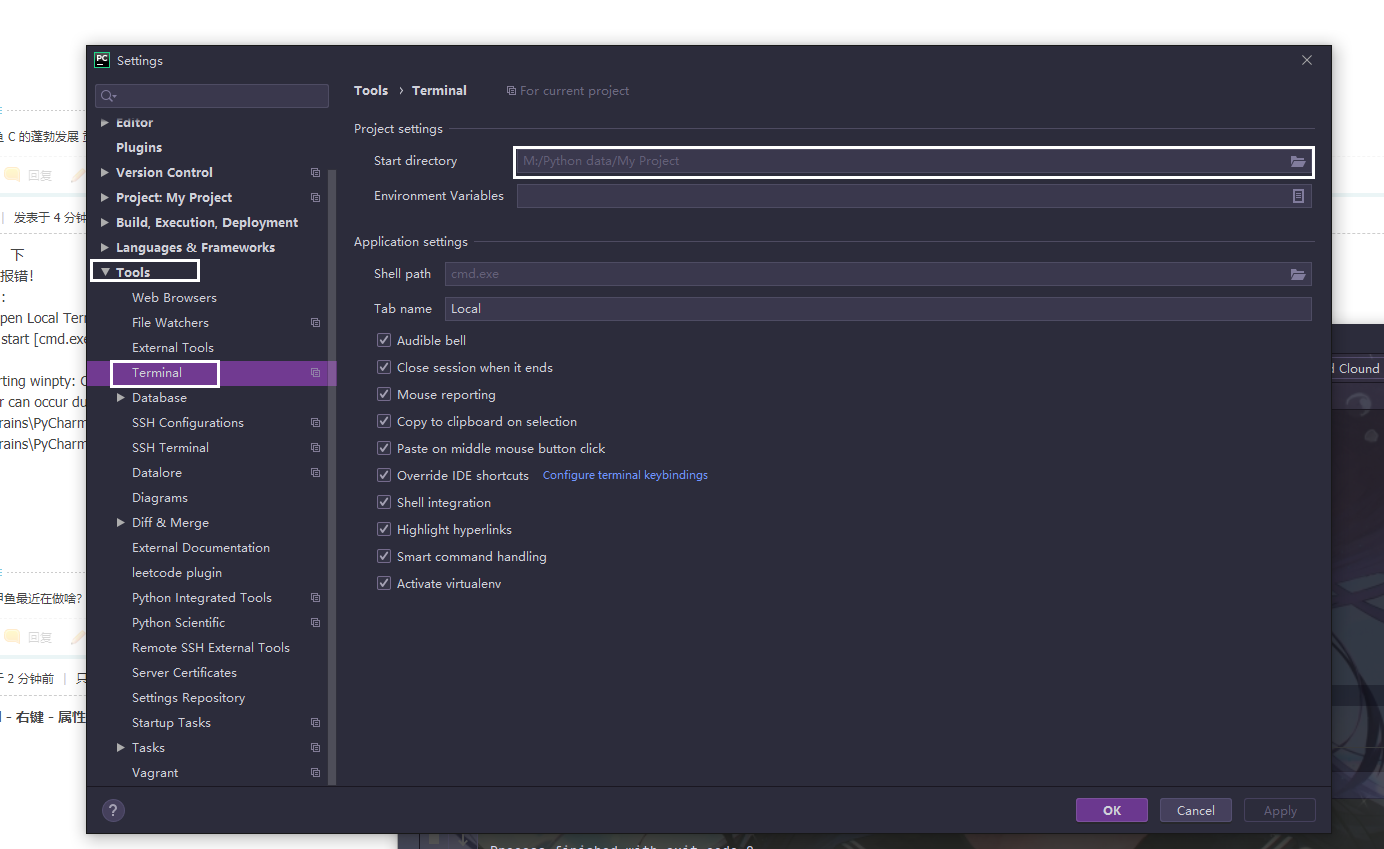Disable Mouse reporting checkbox
This screenshot has width=1384, height=849.
tap(384, 395)
